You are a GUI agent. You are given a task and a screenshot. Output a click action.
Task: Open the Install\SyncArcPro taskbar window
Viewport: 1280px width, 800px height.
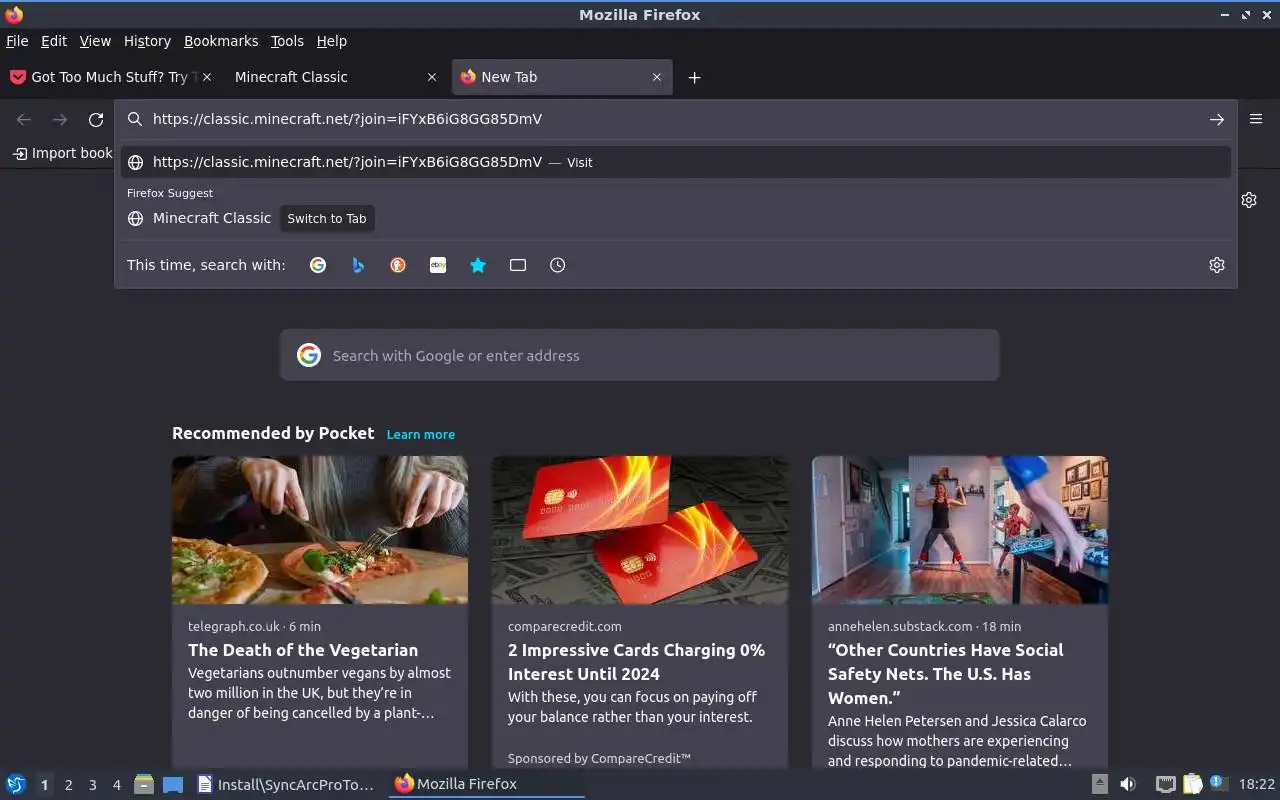coord(287,784)
